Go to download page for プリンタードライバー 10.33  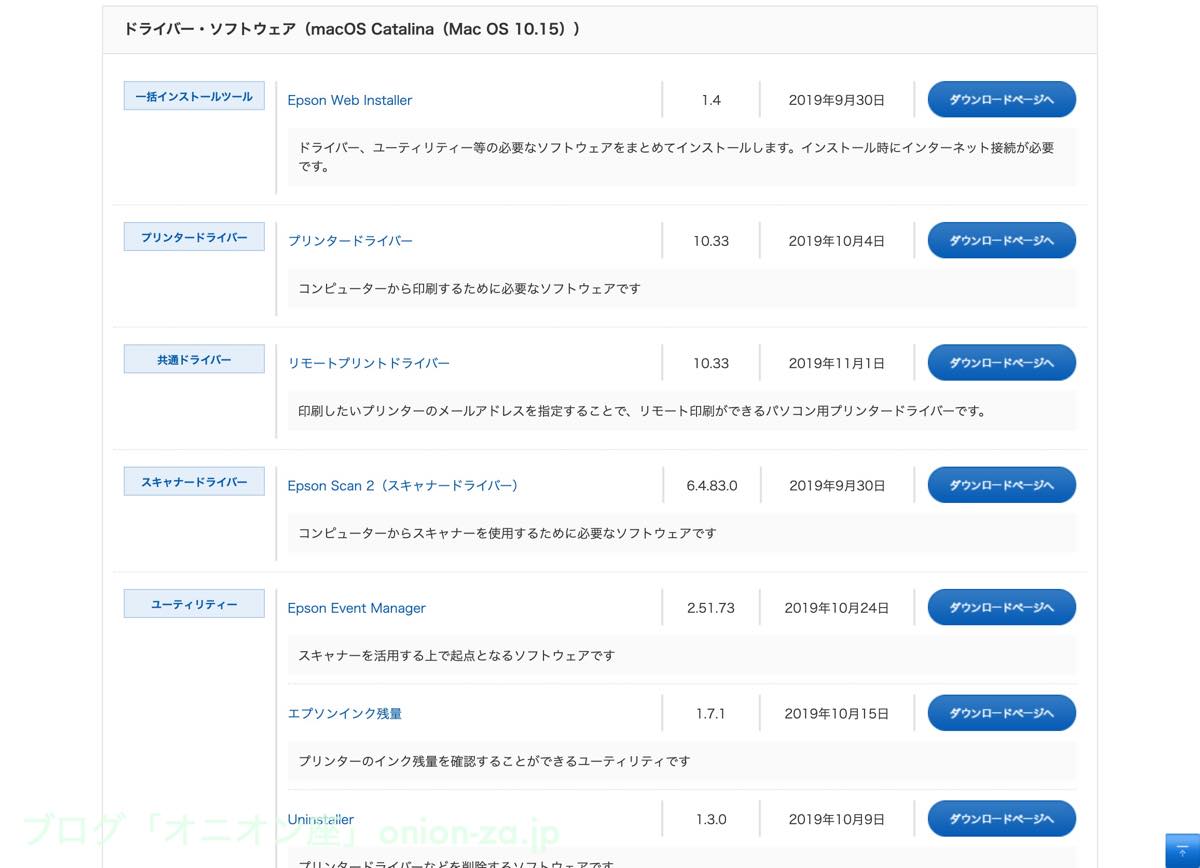1001,241
